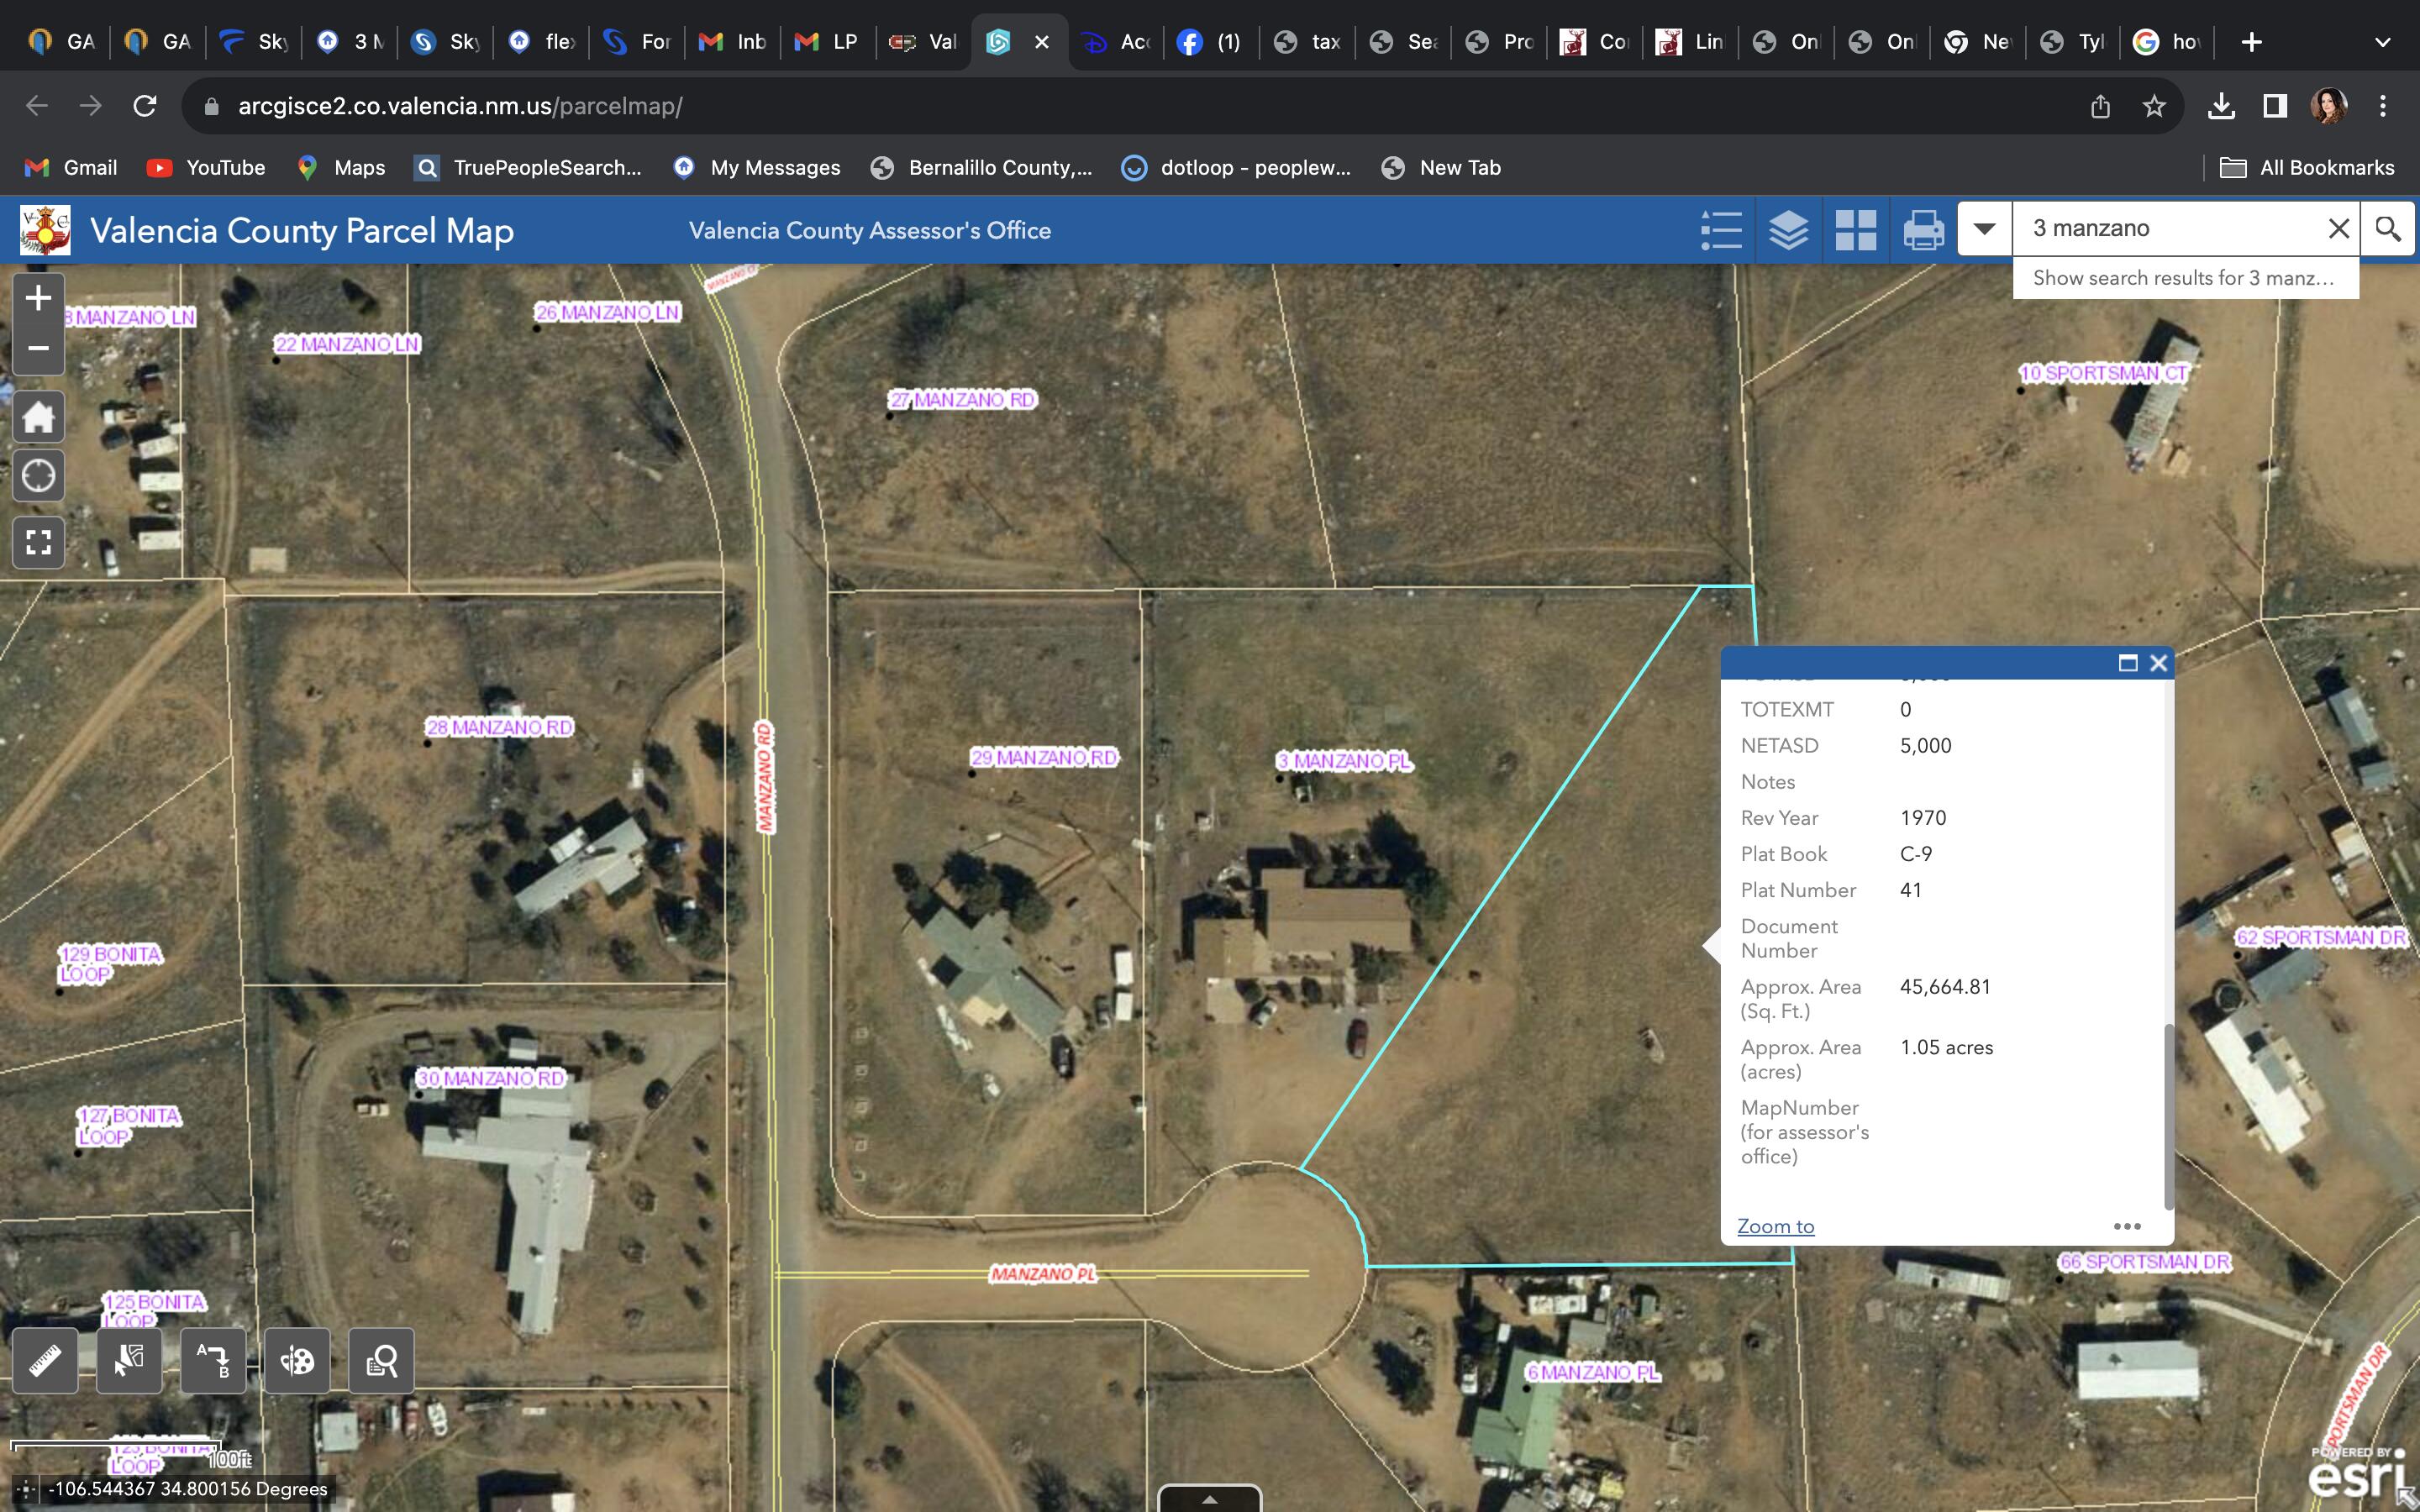The height and width of the screenshot is (1512, 2420).
Task: Close the active parcel map tab
Action: tap(1041, 42)
